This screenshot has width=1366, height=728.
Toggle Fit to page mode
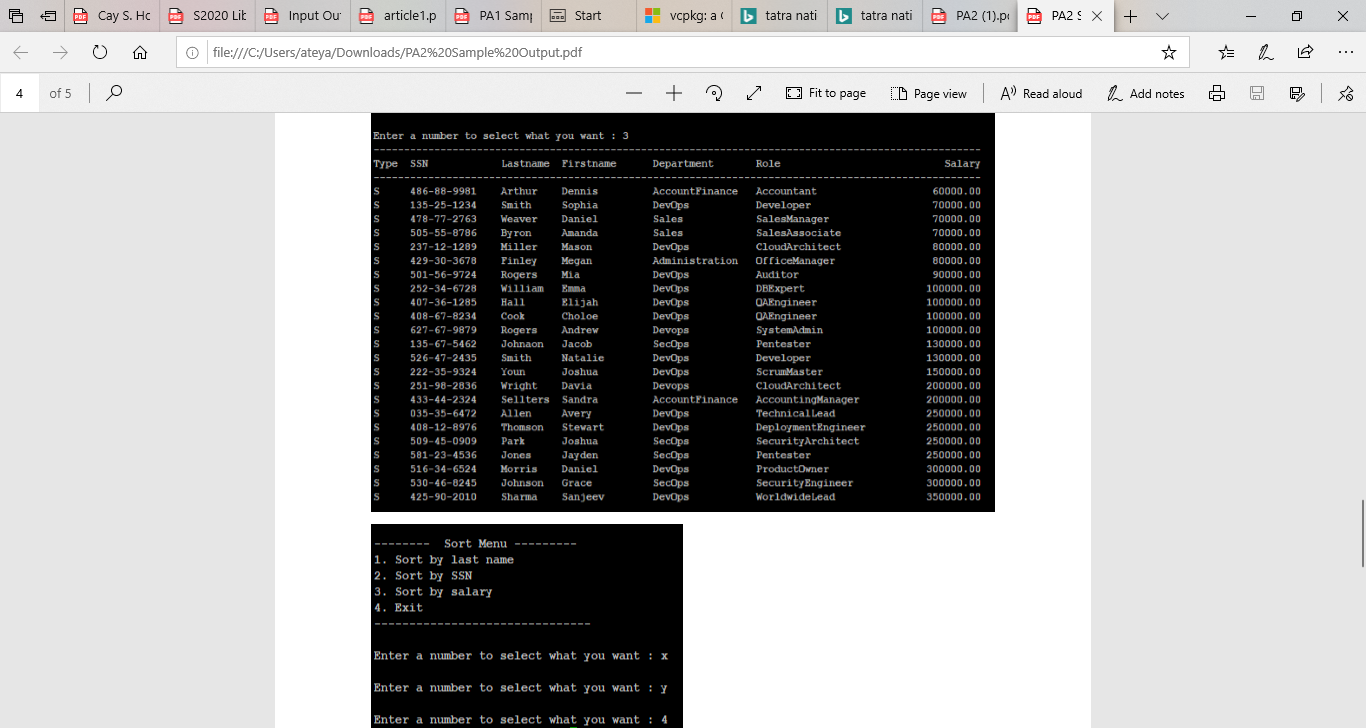[x=826, y=93]
